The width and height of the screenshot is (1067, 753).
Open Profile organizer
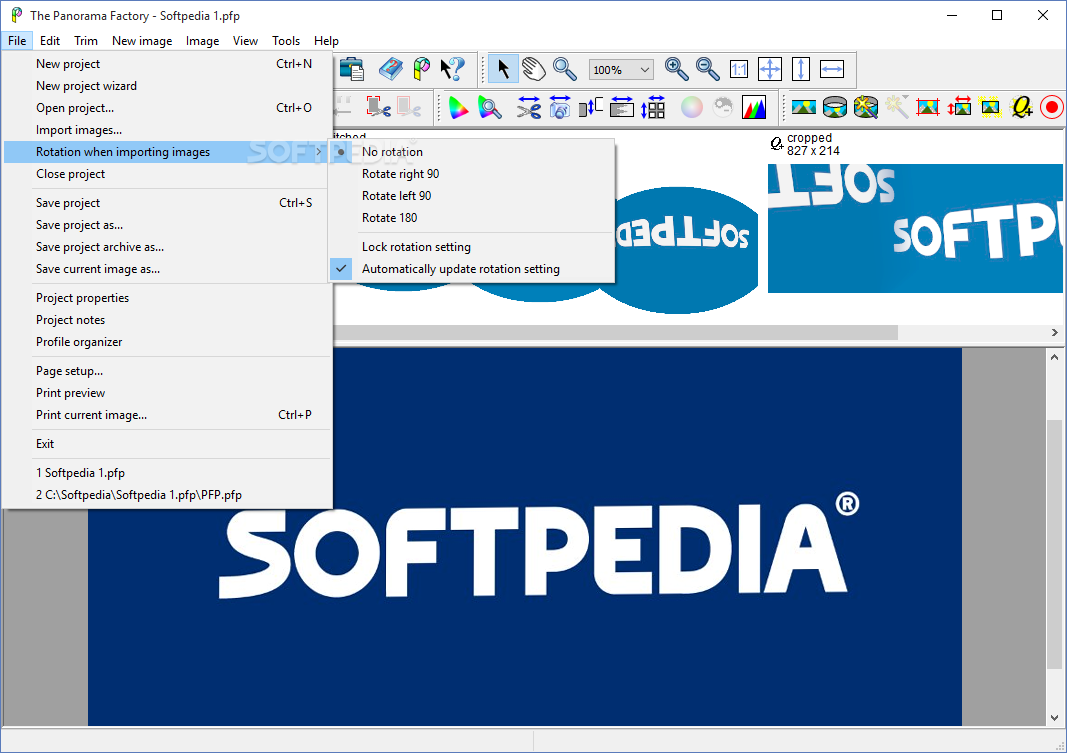point(167,341)
